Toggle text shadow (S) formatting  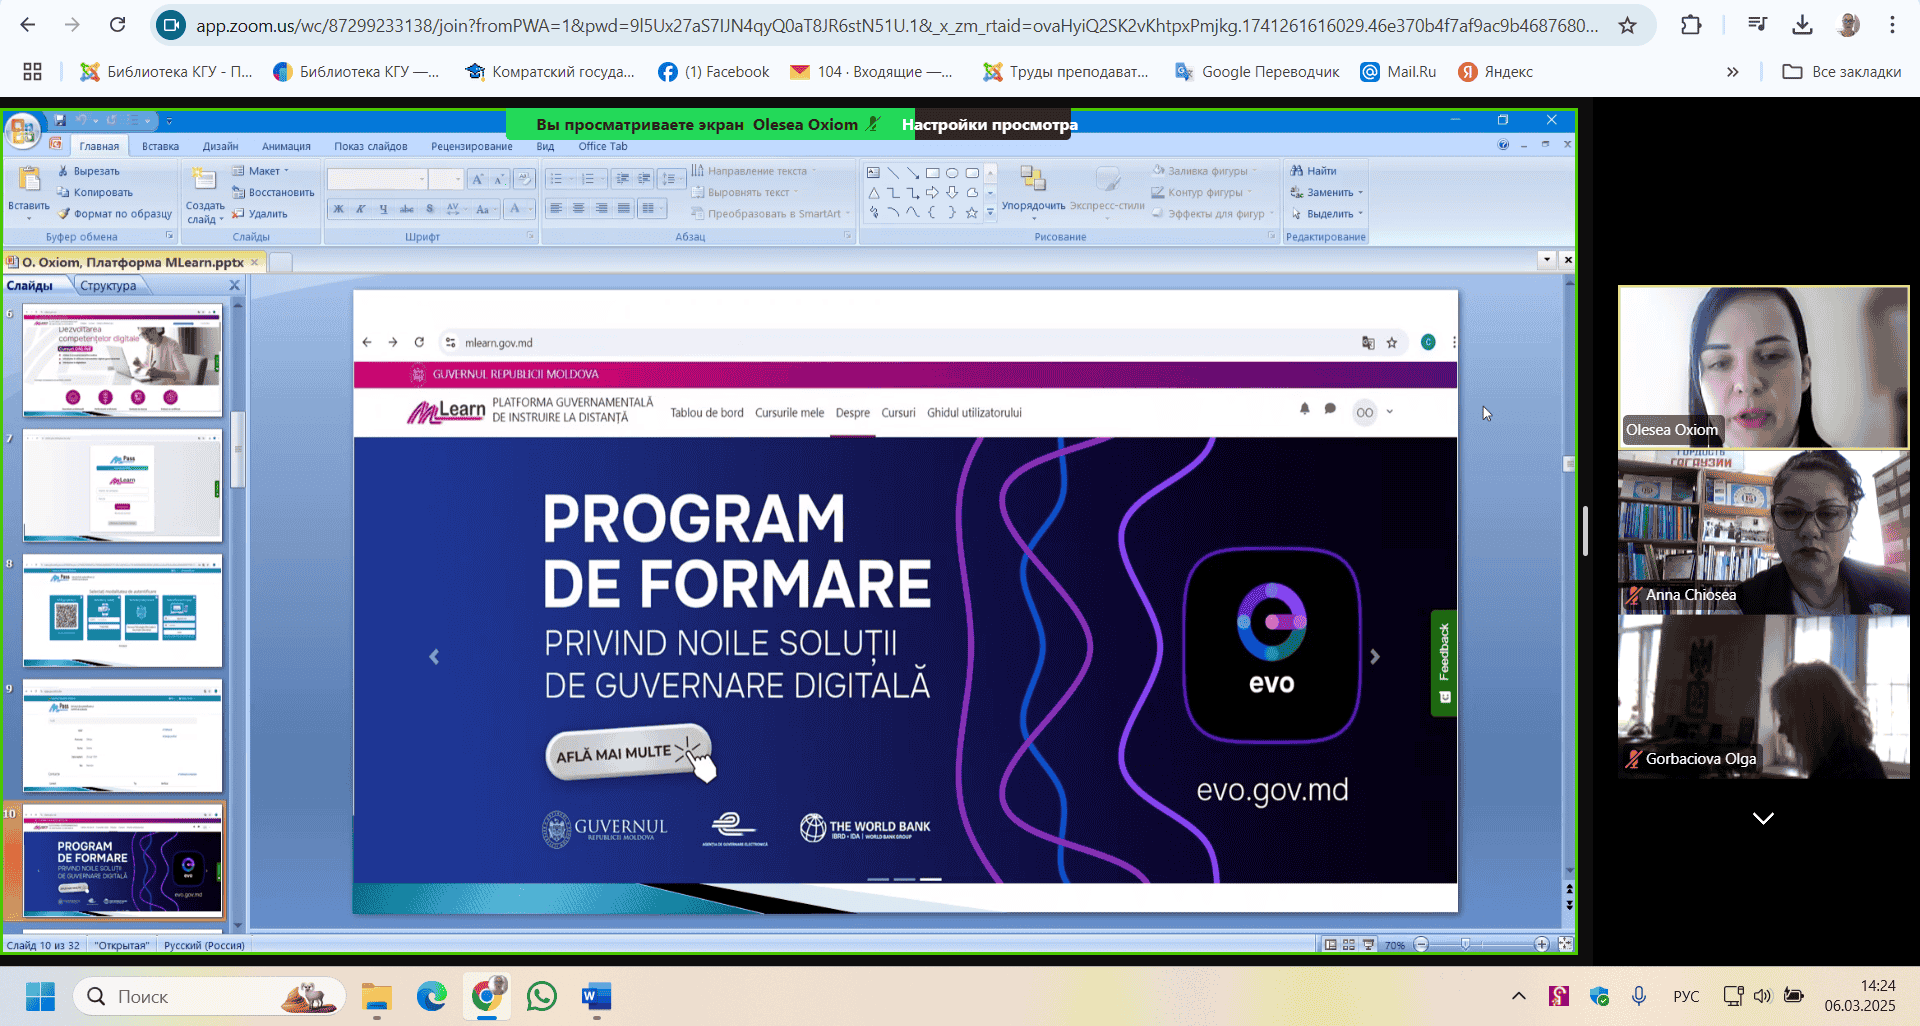(x=430, y=209)
